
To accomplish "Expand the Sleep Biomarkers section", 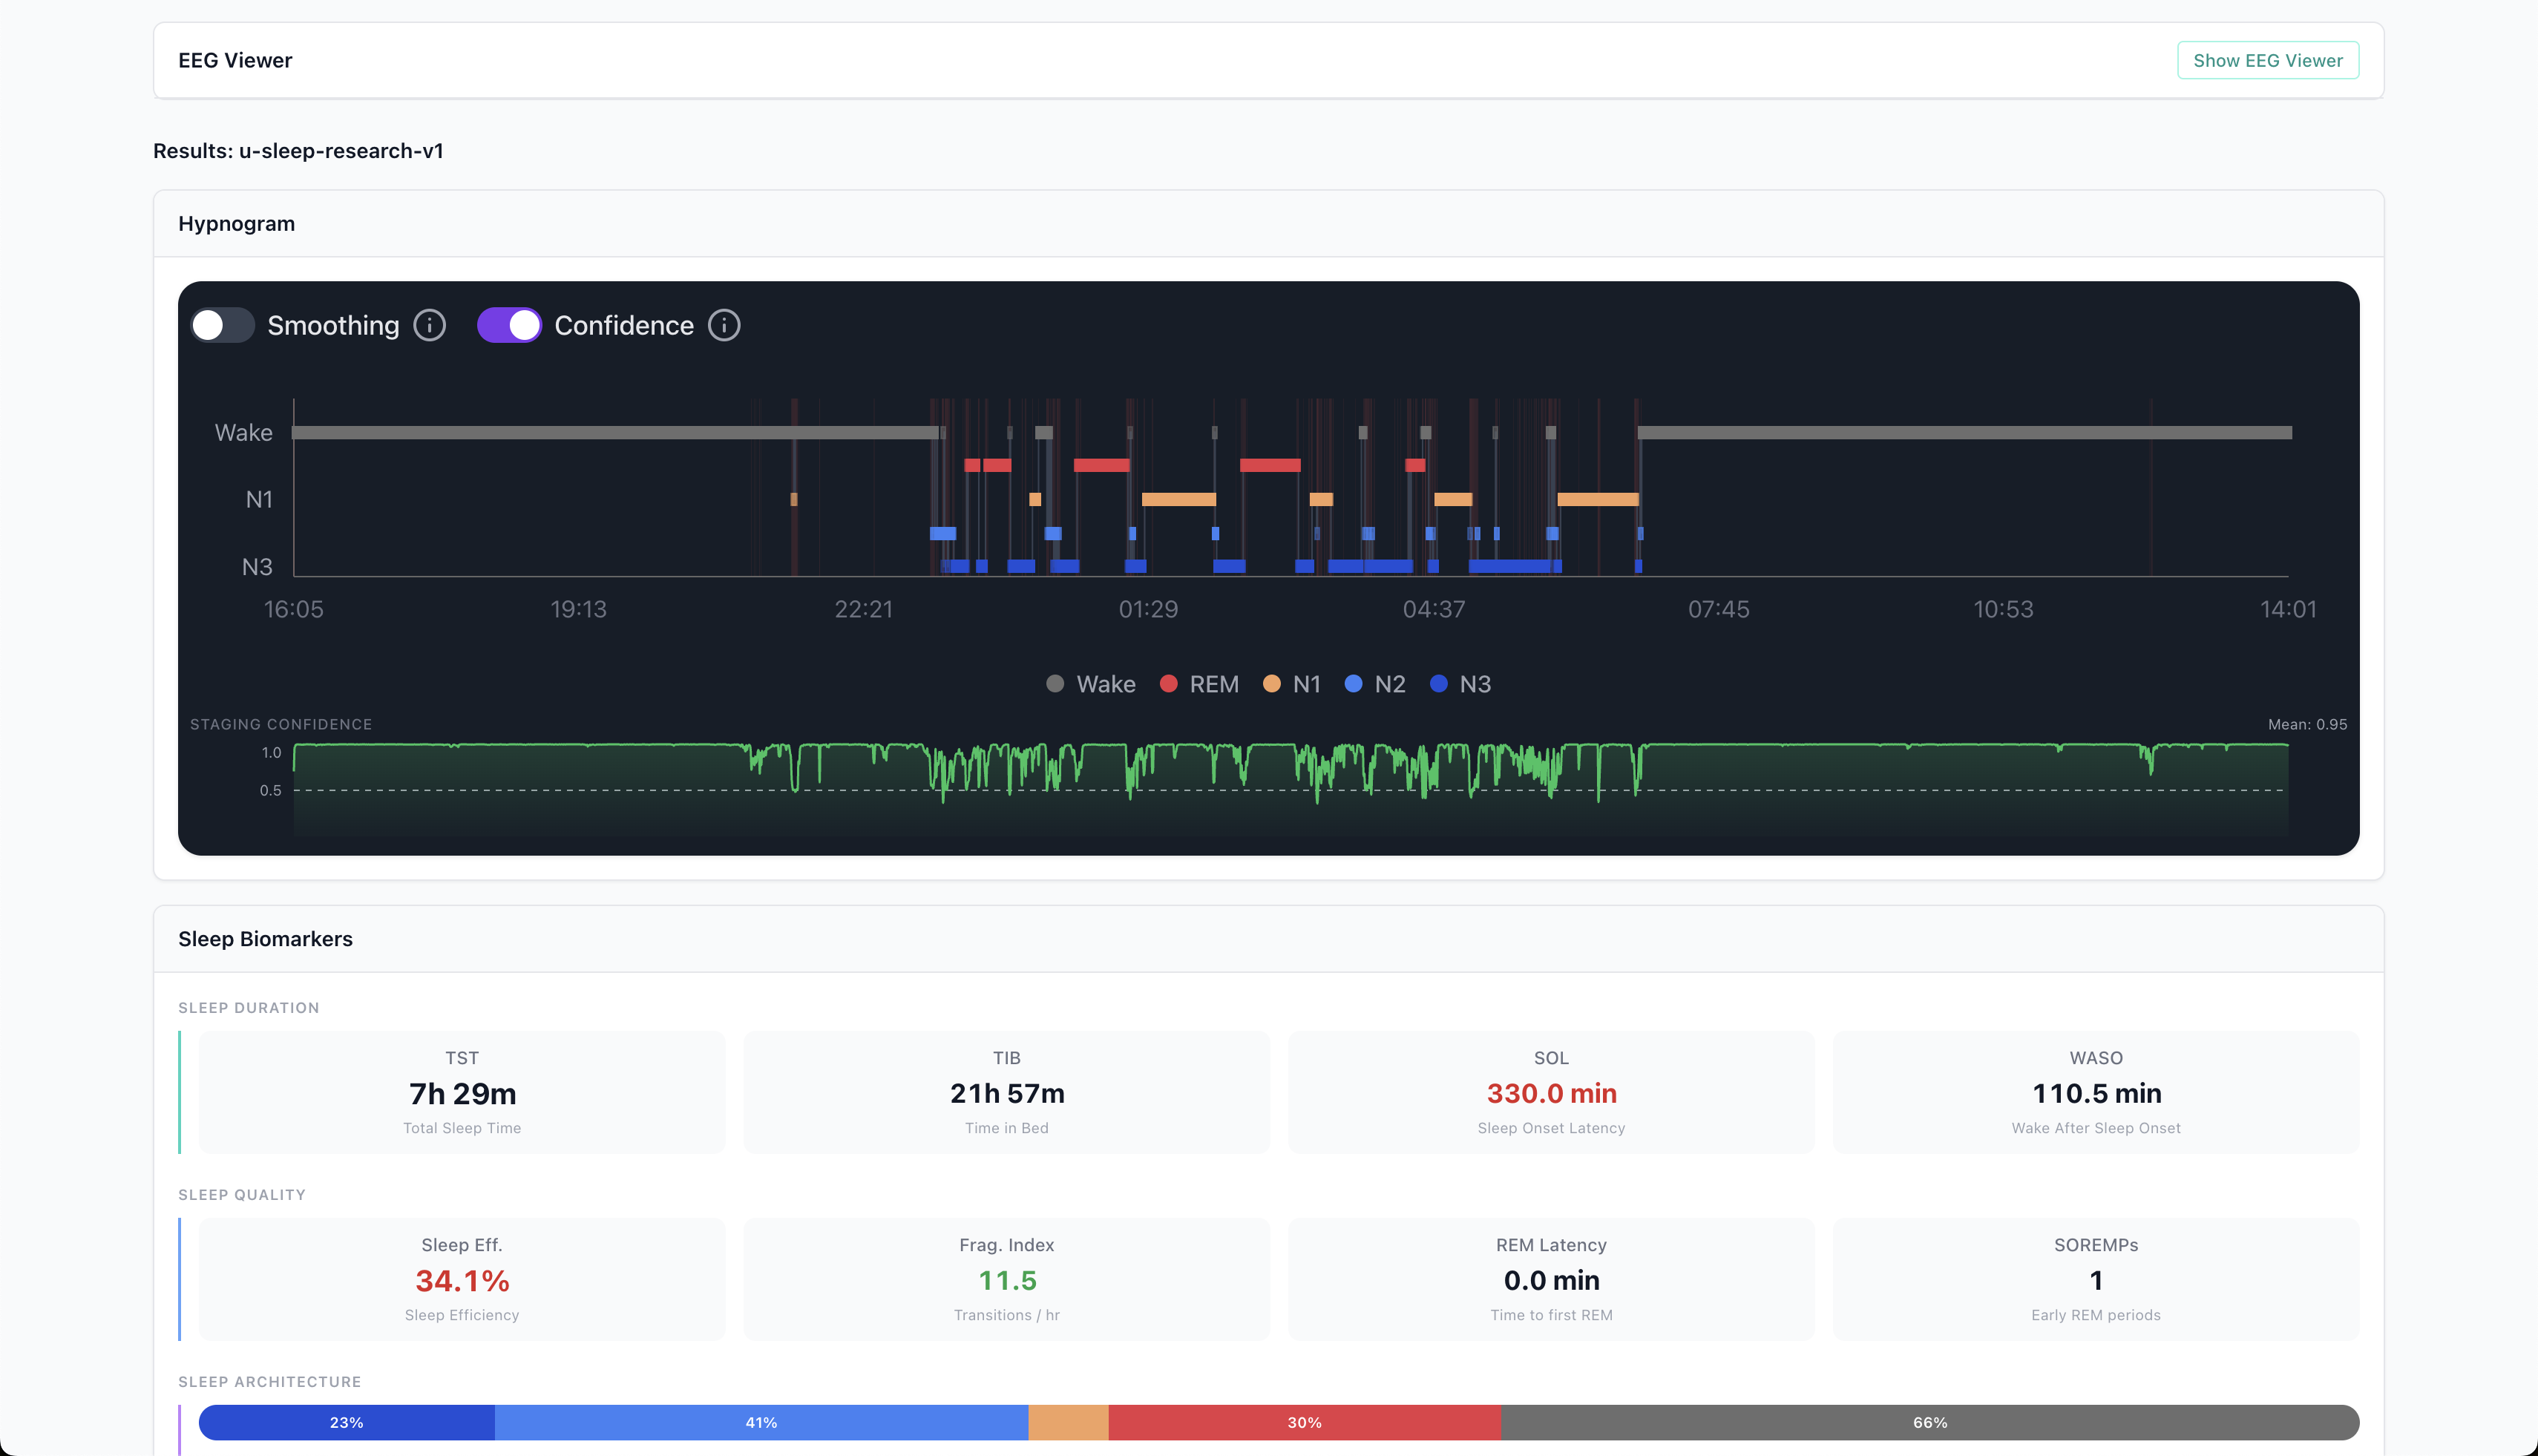I will coord(265,939).
